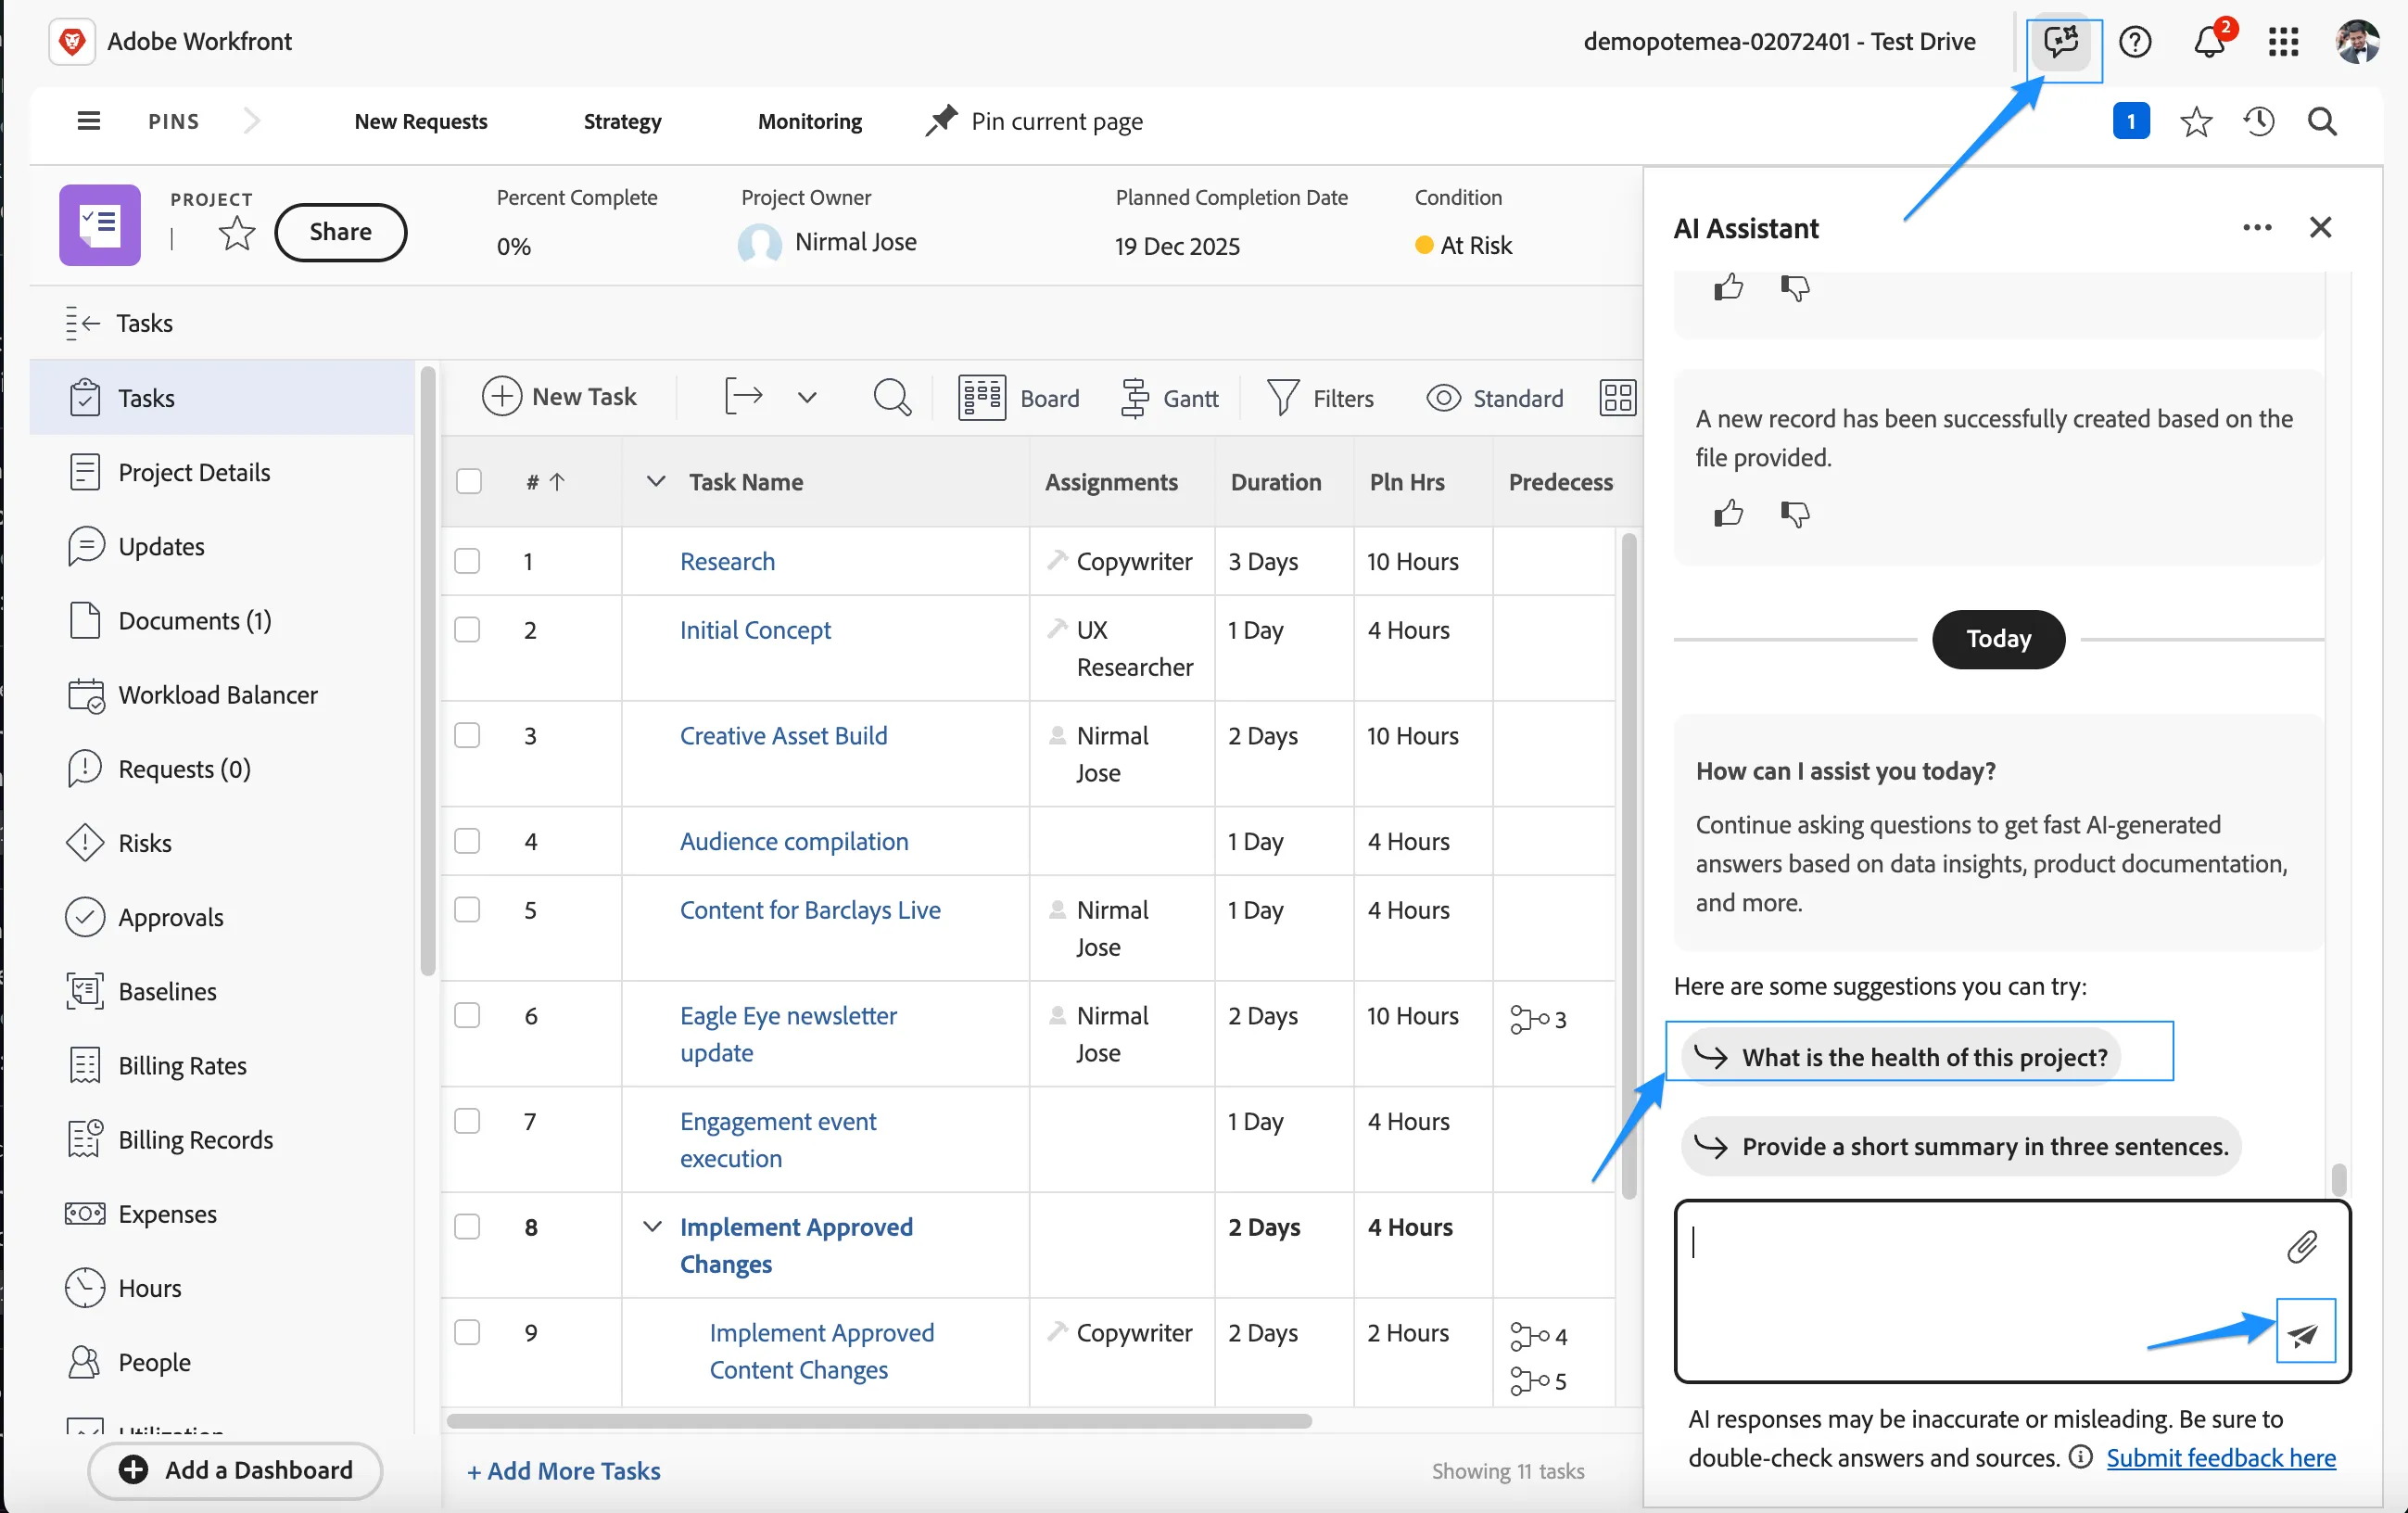The height and width of the screenshot is (1513, 2408).
Task: Click the user profile avatar
Action: click(2358, 42)
